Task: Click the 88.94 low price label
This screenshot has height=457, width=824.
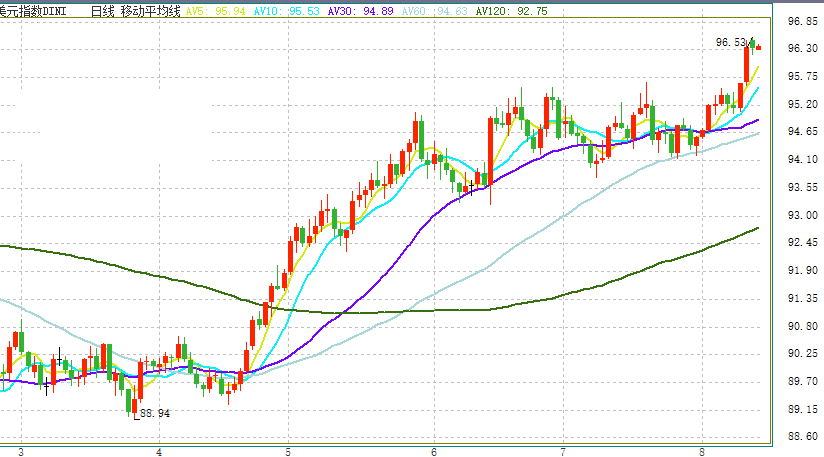Action: point(155,413)
